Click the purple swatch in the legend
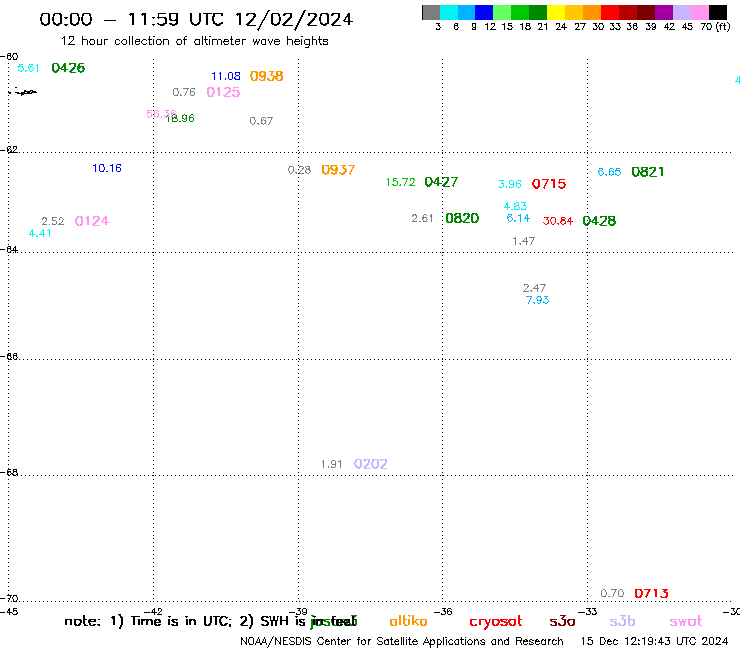The width and height of the screenshot is (740, 650). pos(664,12)
